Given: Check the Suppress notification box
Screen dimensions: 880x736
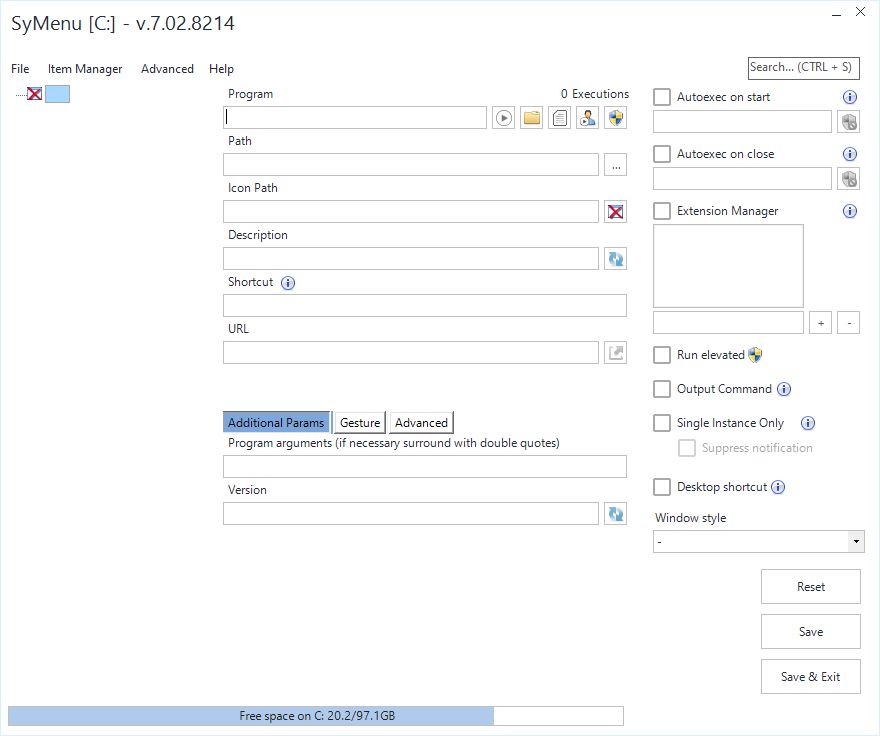Looking at the screenshot, I should (x=686, y=448).
